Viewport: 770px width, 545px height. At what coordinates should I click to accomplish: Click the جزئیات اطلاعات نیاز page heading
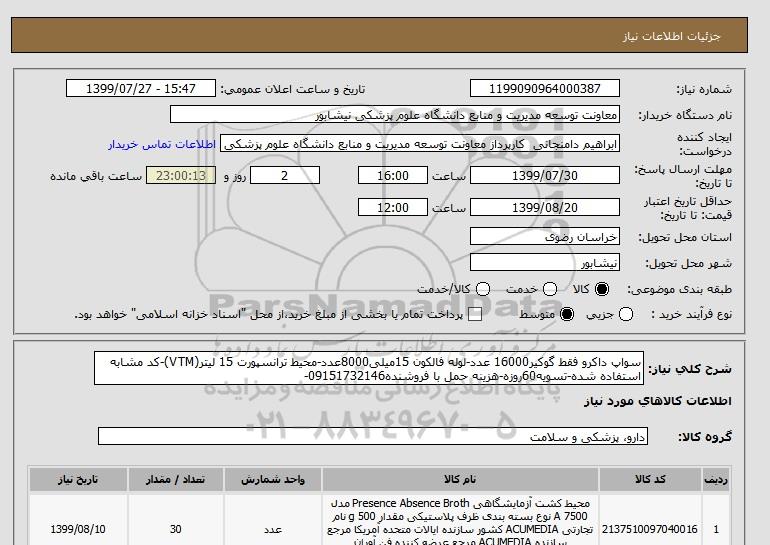point(671,36)
